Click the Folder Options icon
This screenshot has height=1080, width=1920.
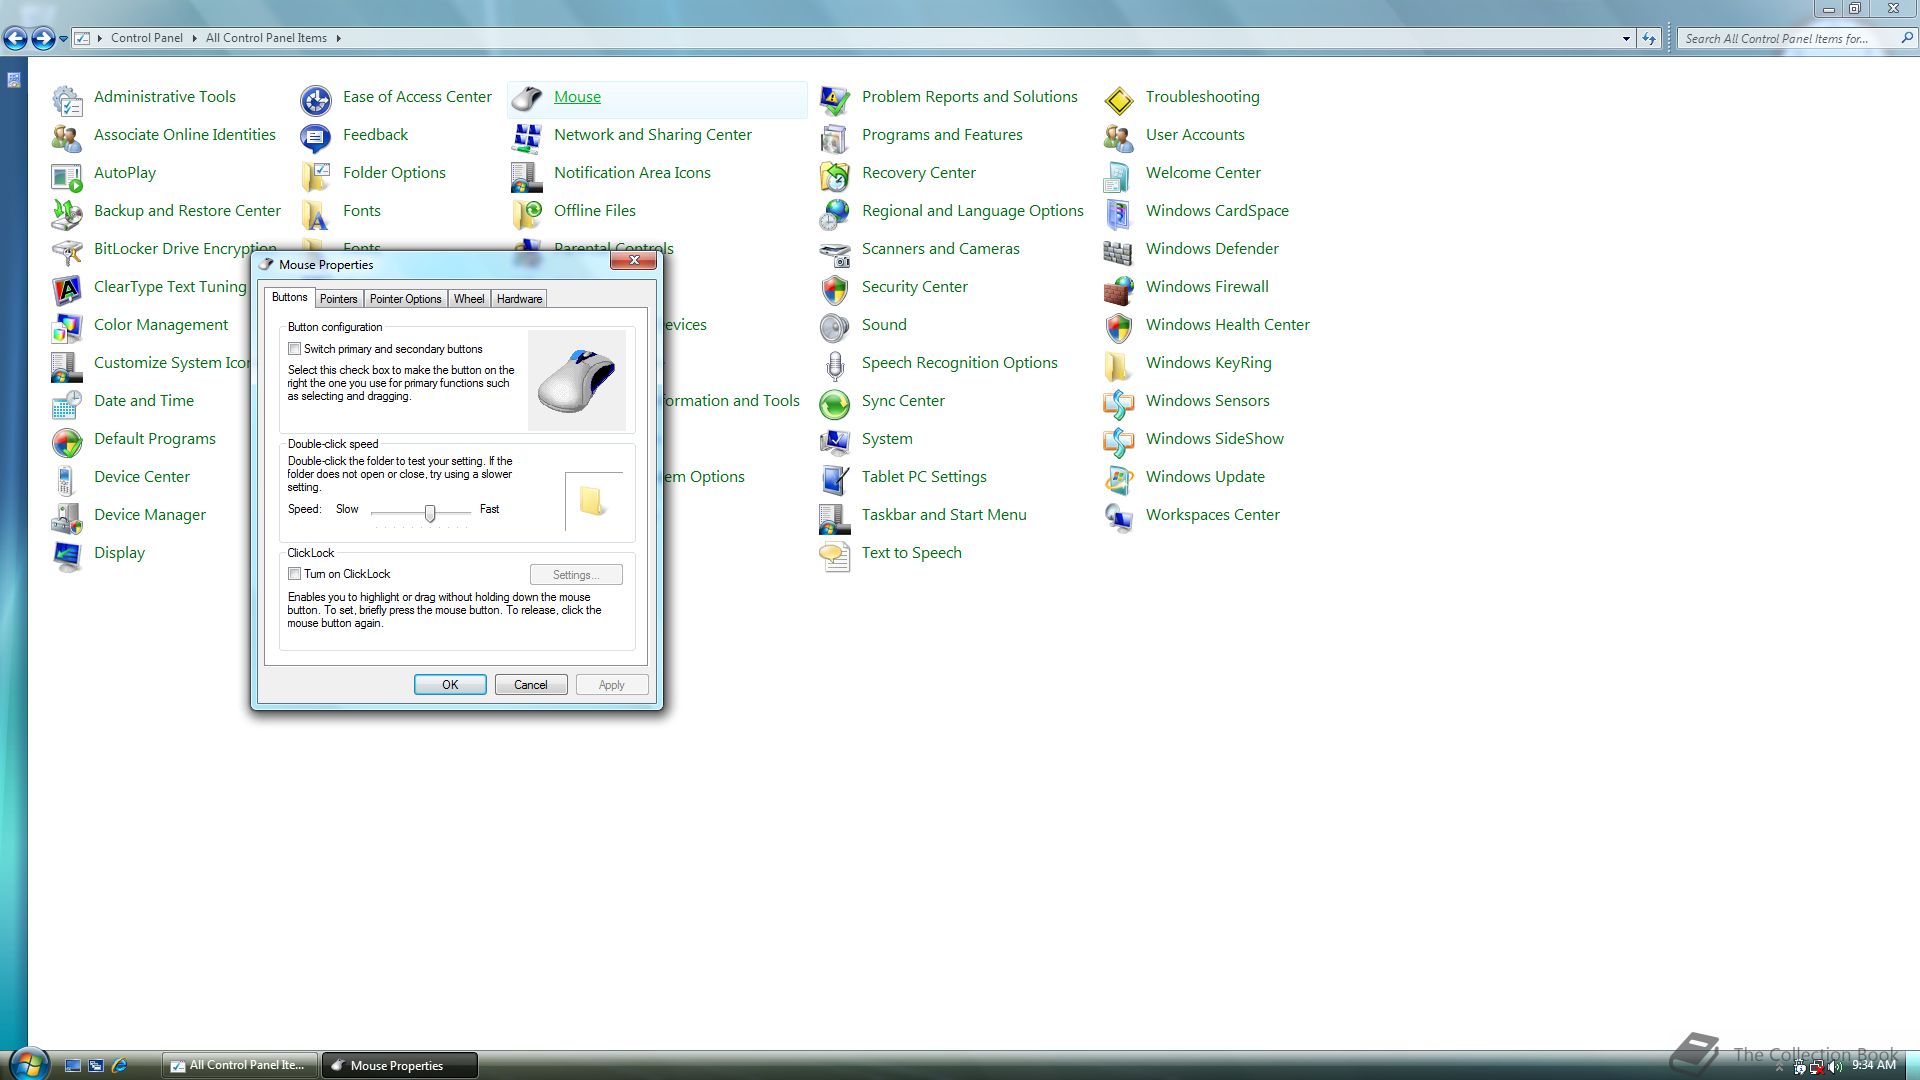[x=316, y=175]
